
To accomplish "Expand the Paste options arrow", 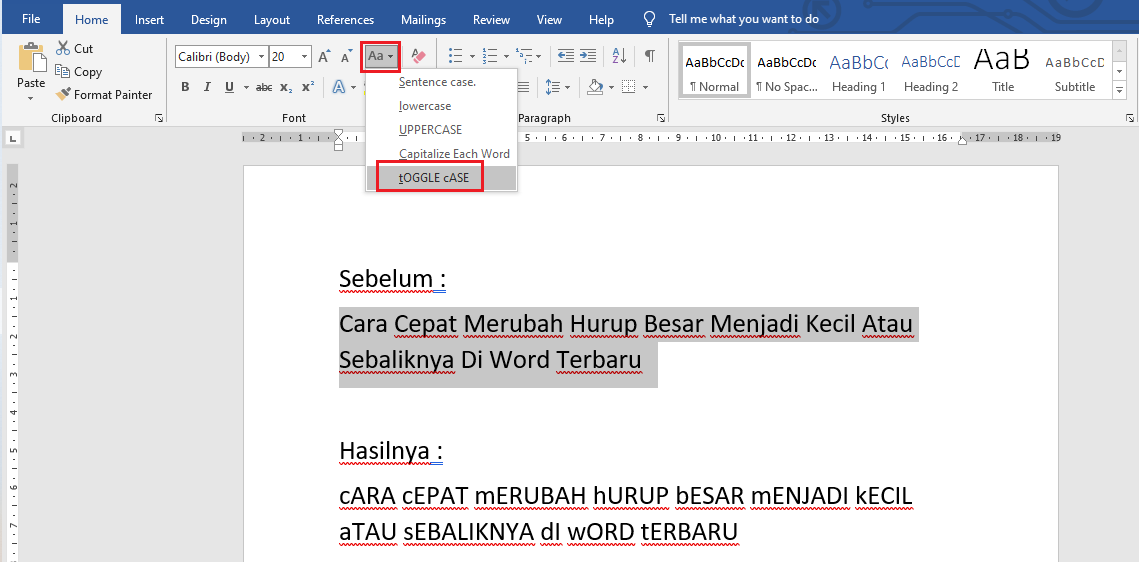I will 31,97.
